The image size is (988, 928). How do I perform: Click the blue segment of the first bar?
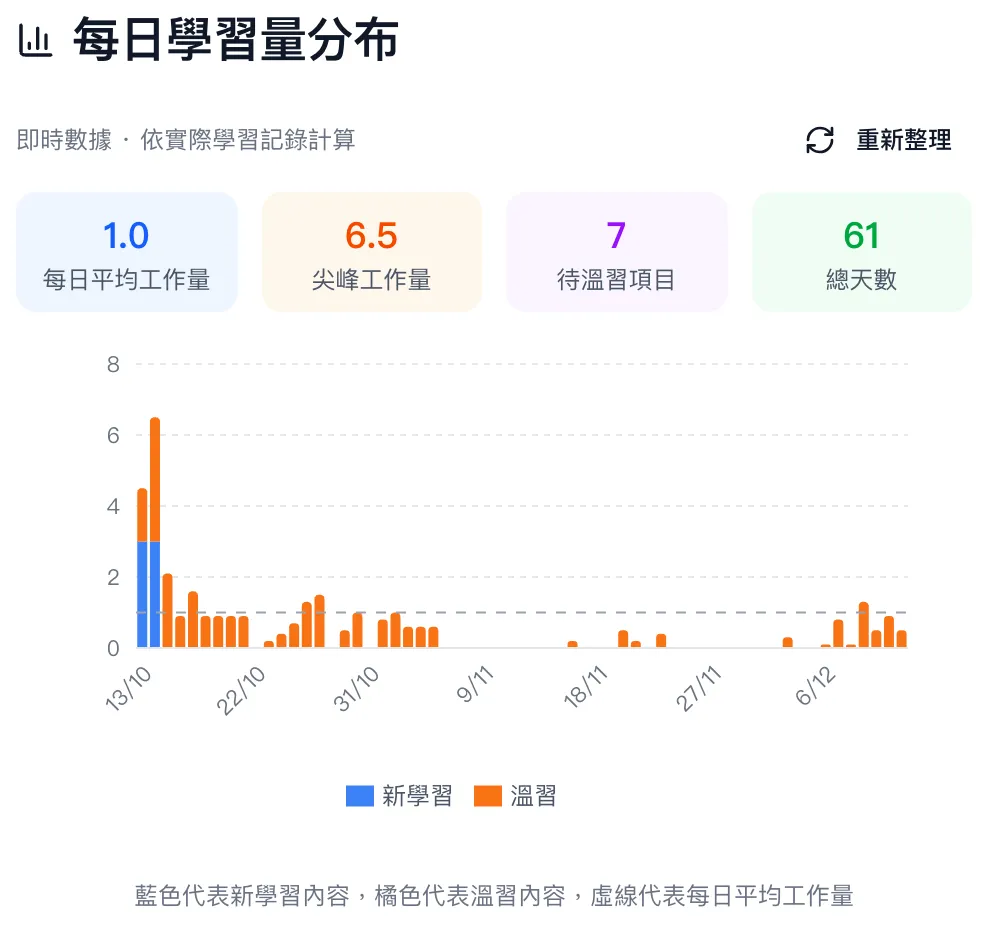[142, 594]
